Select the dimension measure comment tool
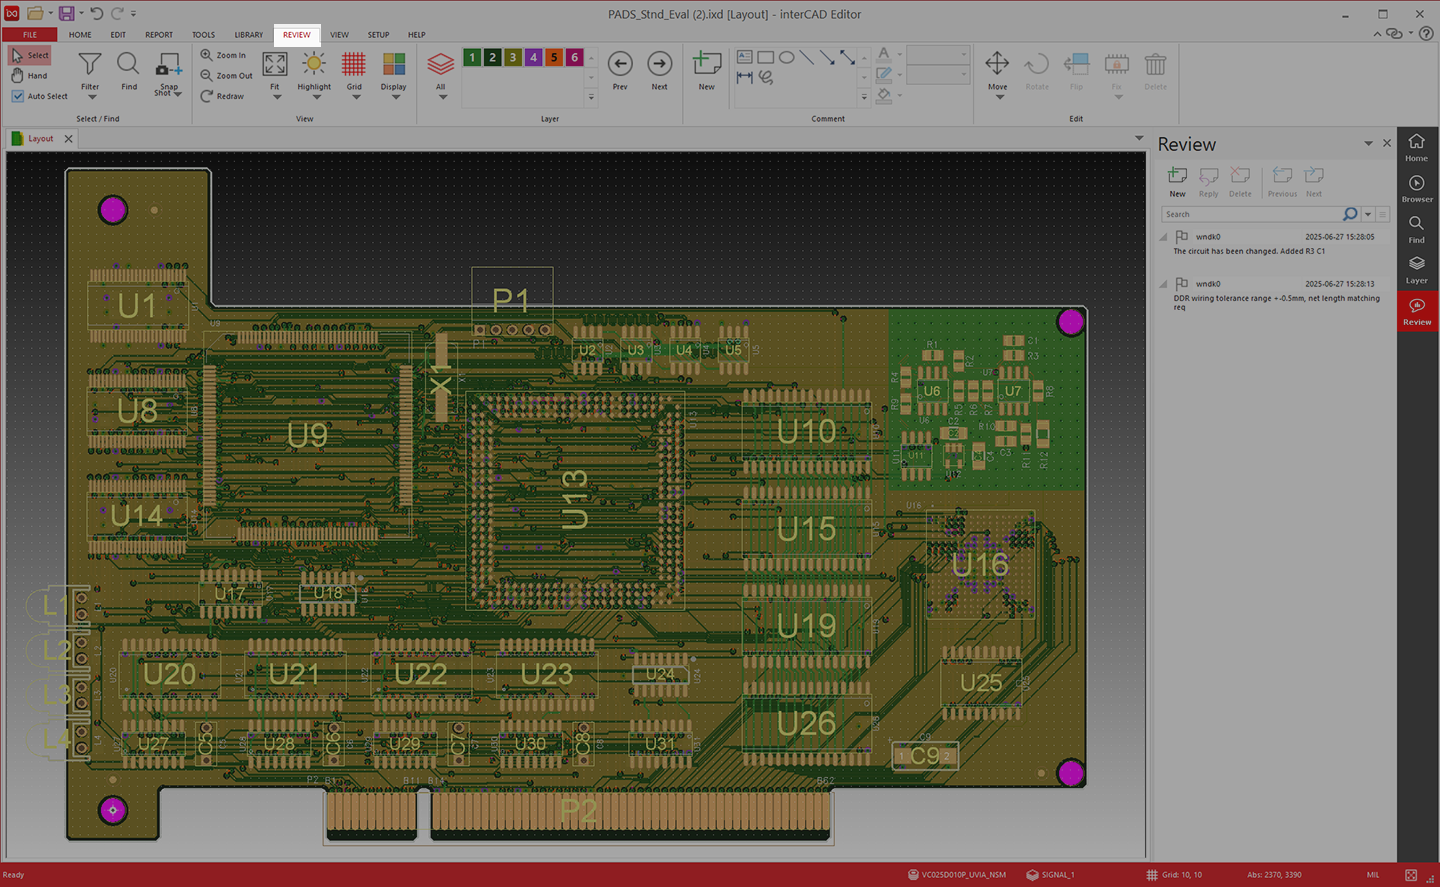 [745, 77]
